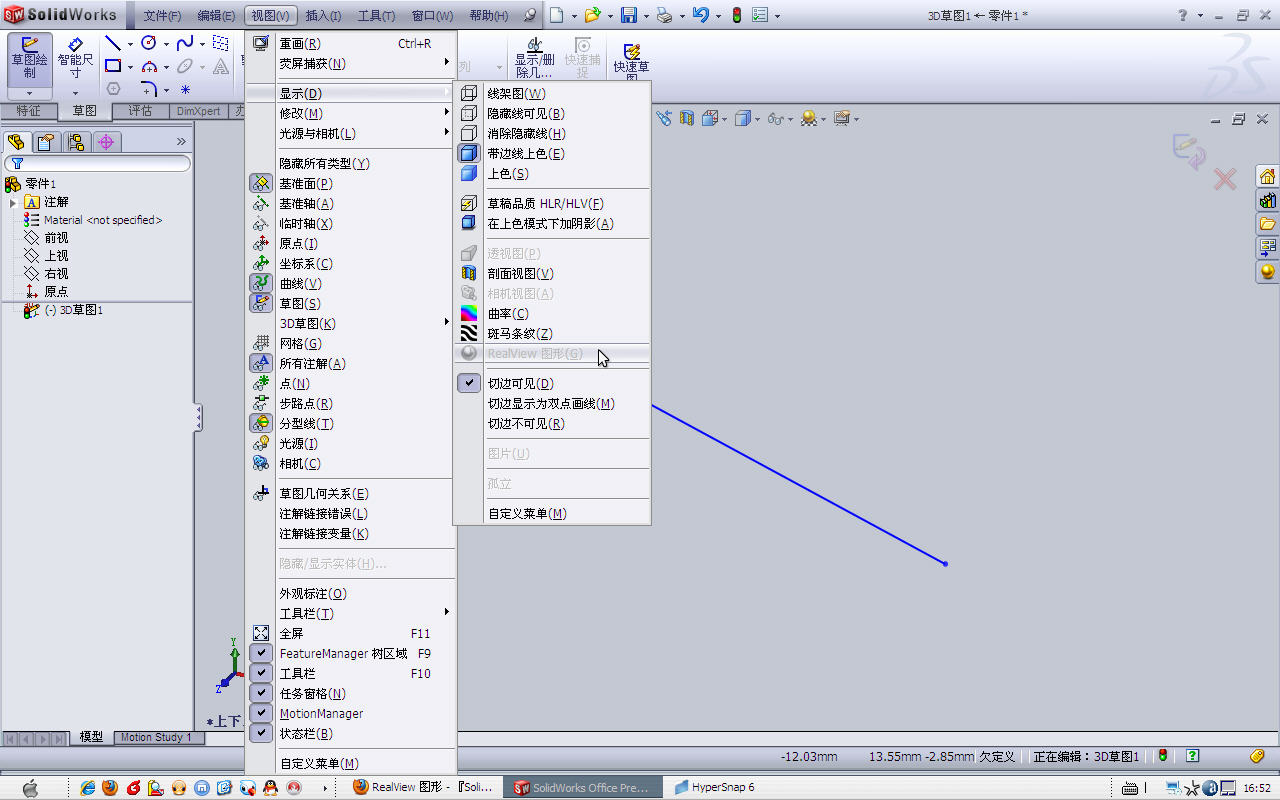
Task: Click 重画(R) redraw menu entry
Action: [x=350, y=43]
